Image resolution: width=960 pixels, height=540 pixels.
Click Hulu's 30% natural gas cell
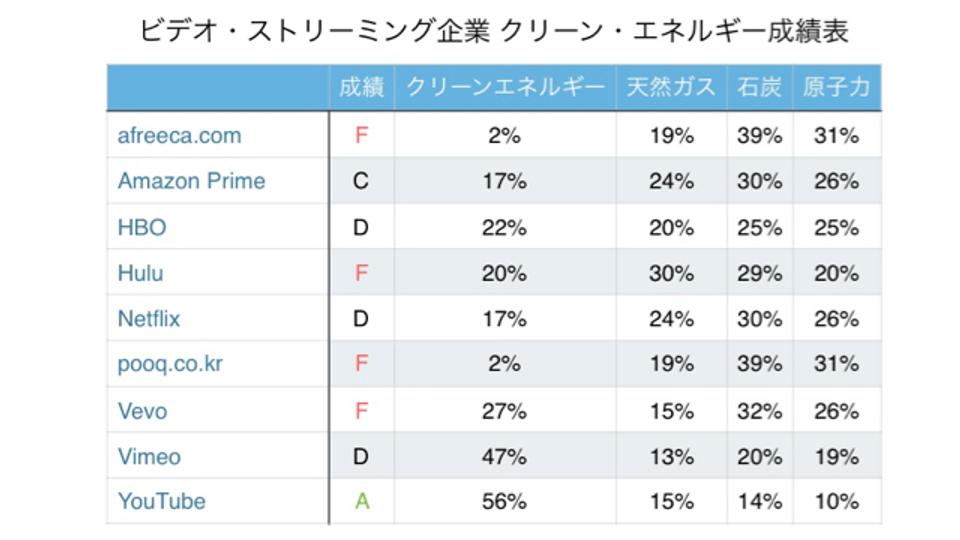click(x=672, y=273)
